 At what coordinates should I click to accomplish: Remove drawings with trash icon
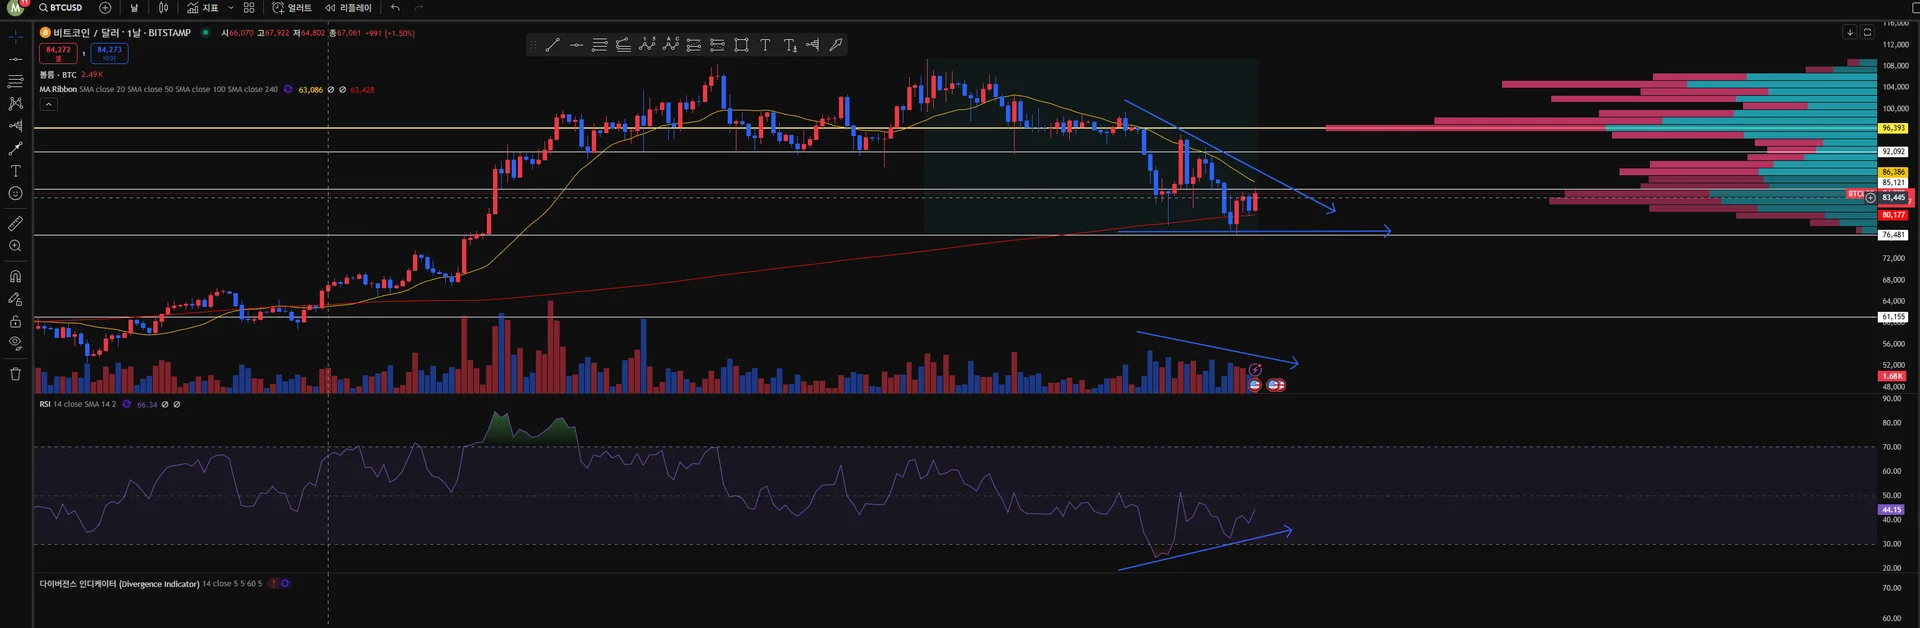click(15, 374)
